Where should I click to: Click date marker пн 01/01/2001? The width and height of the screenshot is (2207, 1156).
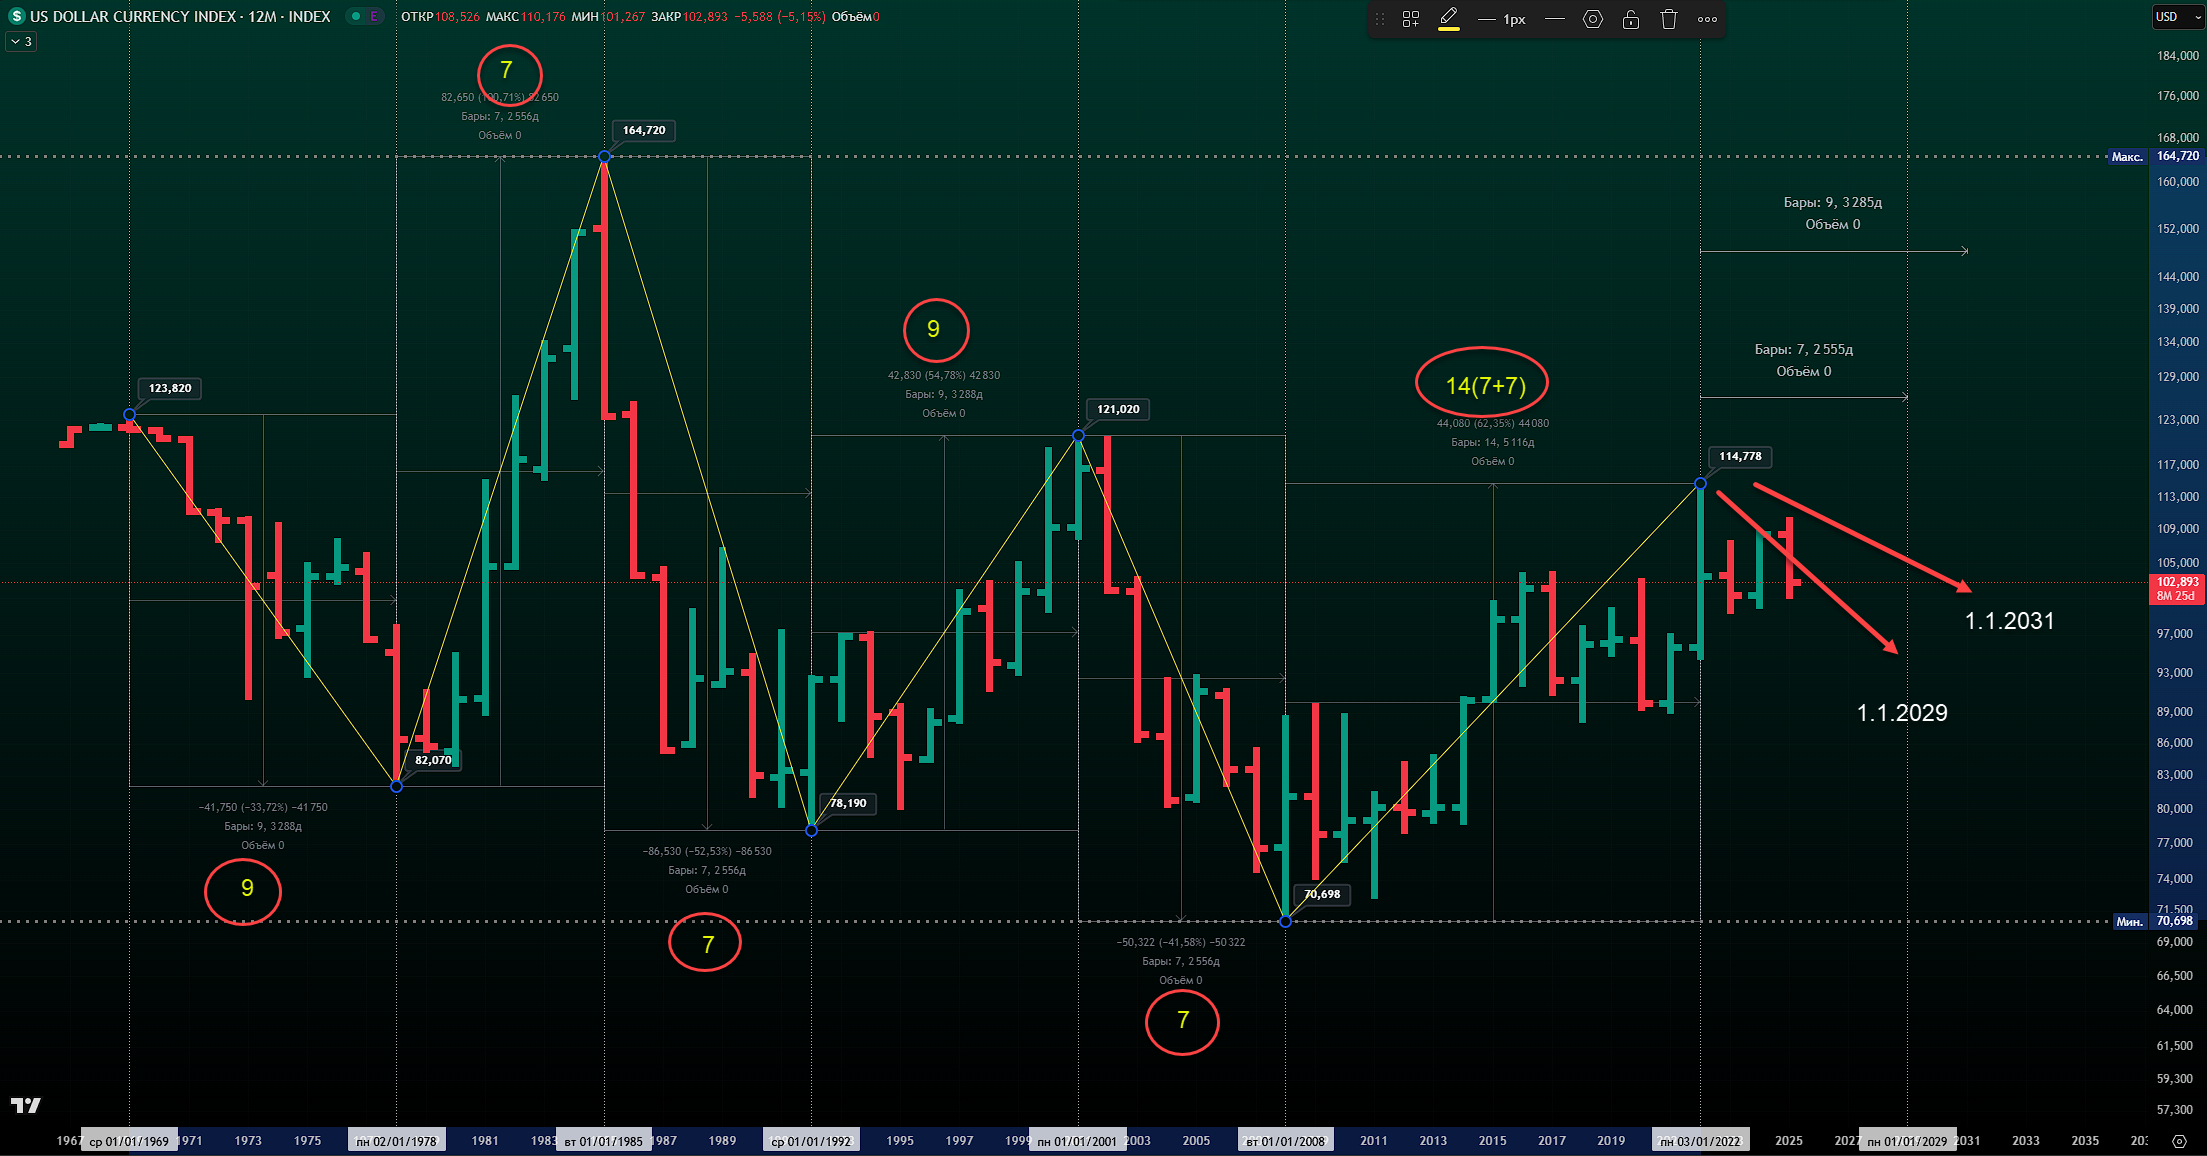coord(1077,1141)
